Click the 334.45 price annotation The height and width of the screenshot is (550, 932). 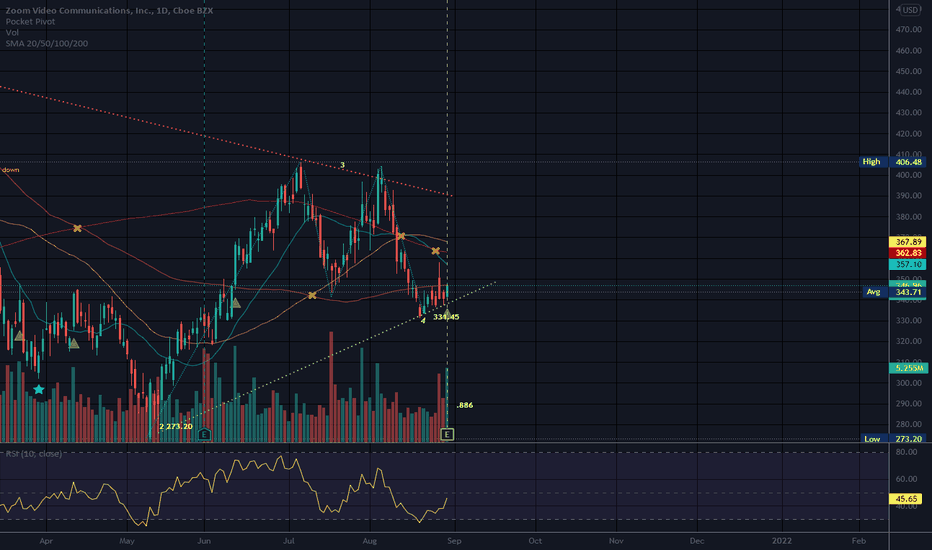(446, 318)
